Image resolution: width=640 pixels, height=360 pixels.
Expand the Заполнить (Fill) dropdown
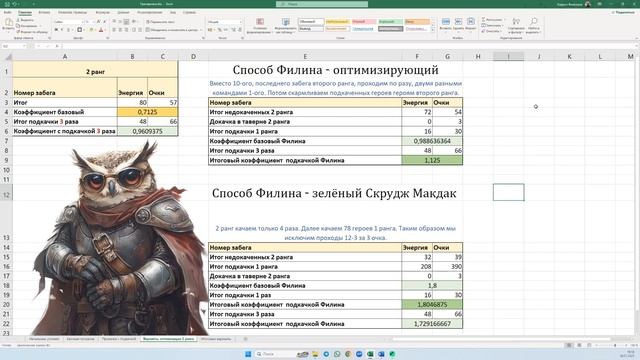click(502, 25)
